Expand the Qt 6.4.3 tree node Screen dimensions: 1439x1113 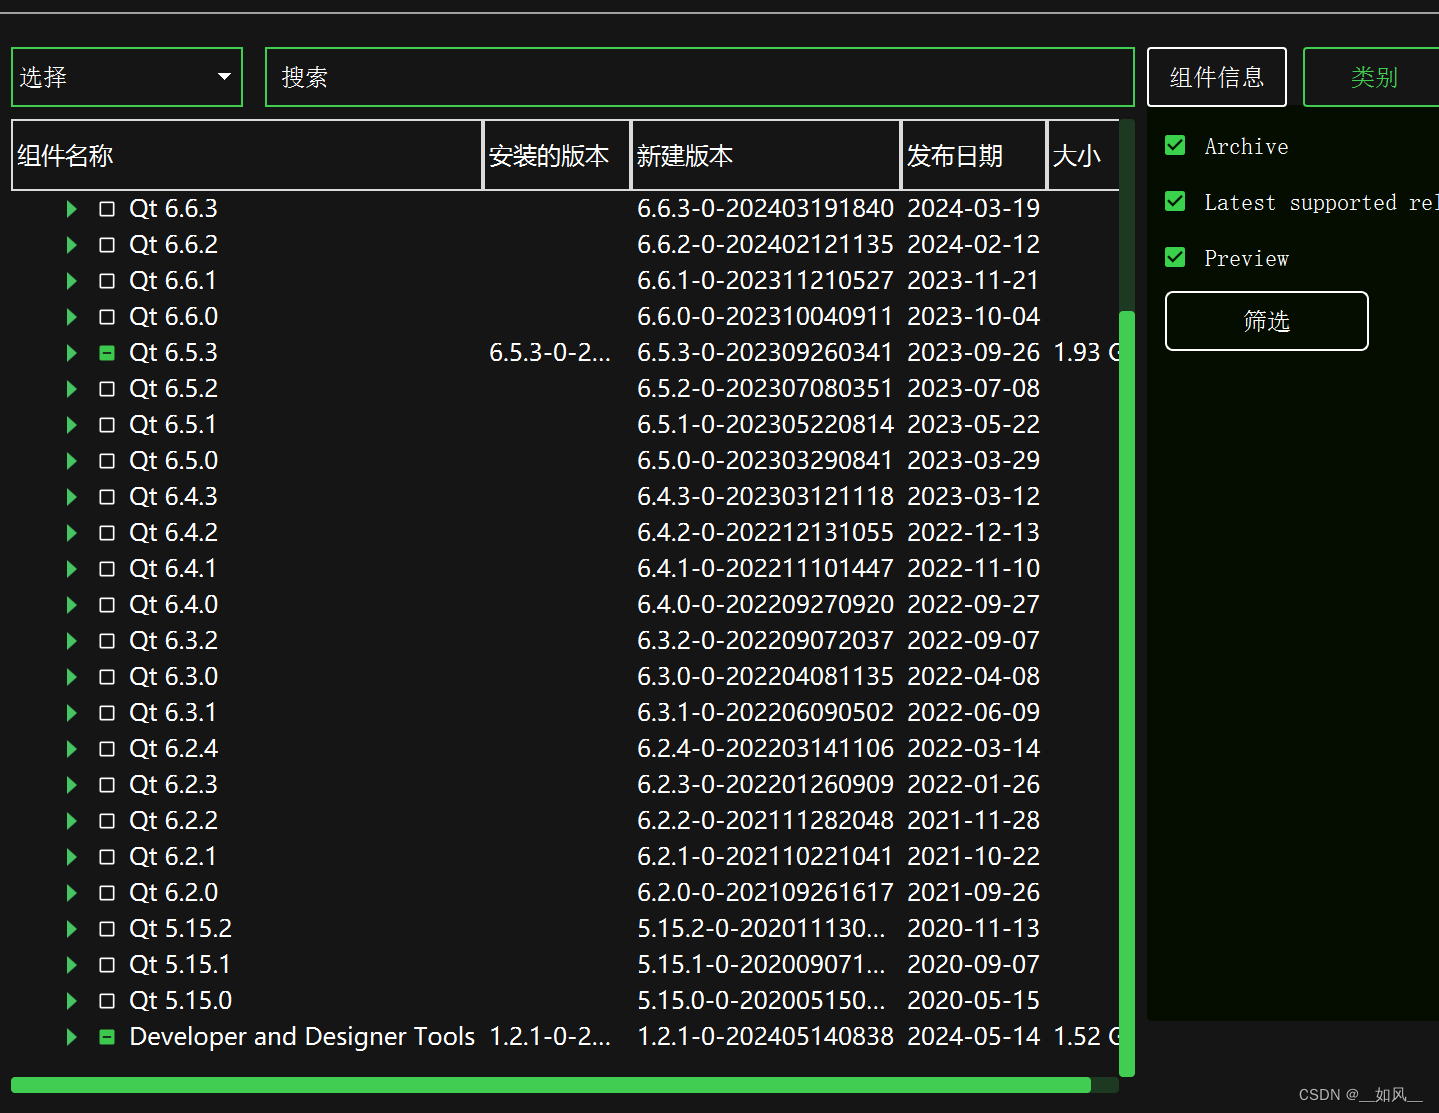(x=71, y=497)
